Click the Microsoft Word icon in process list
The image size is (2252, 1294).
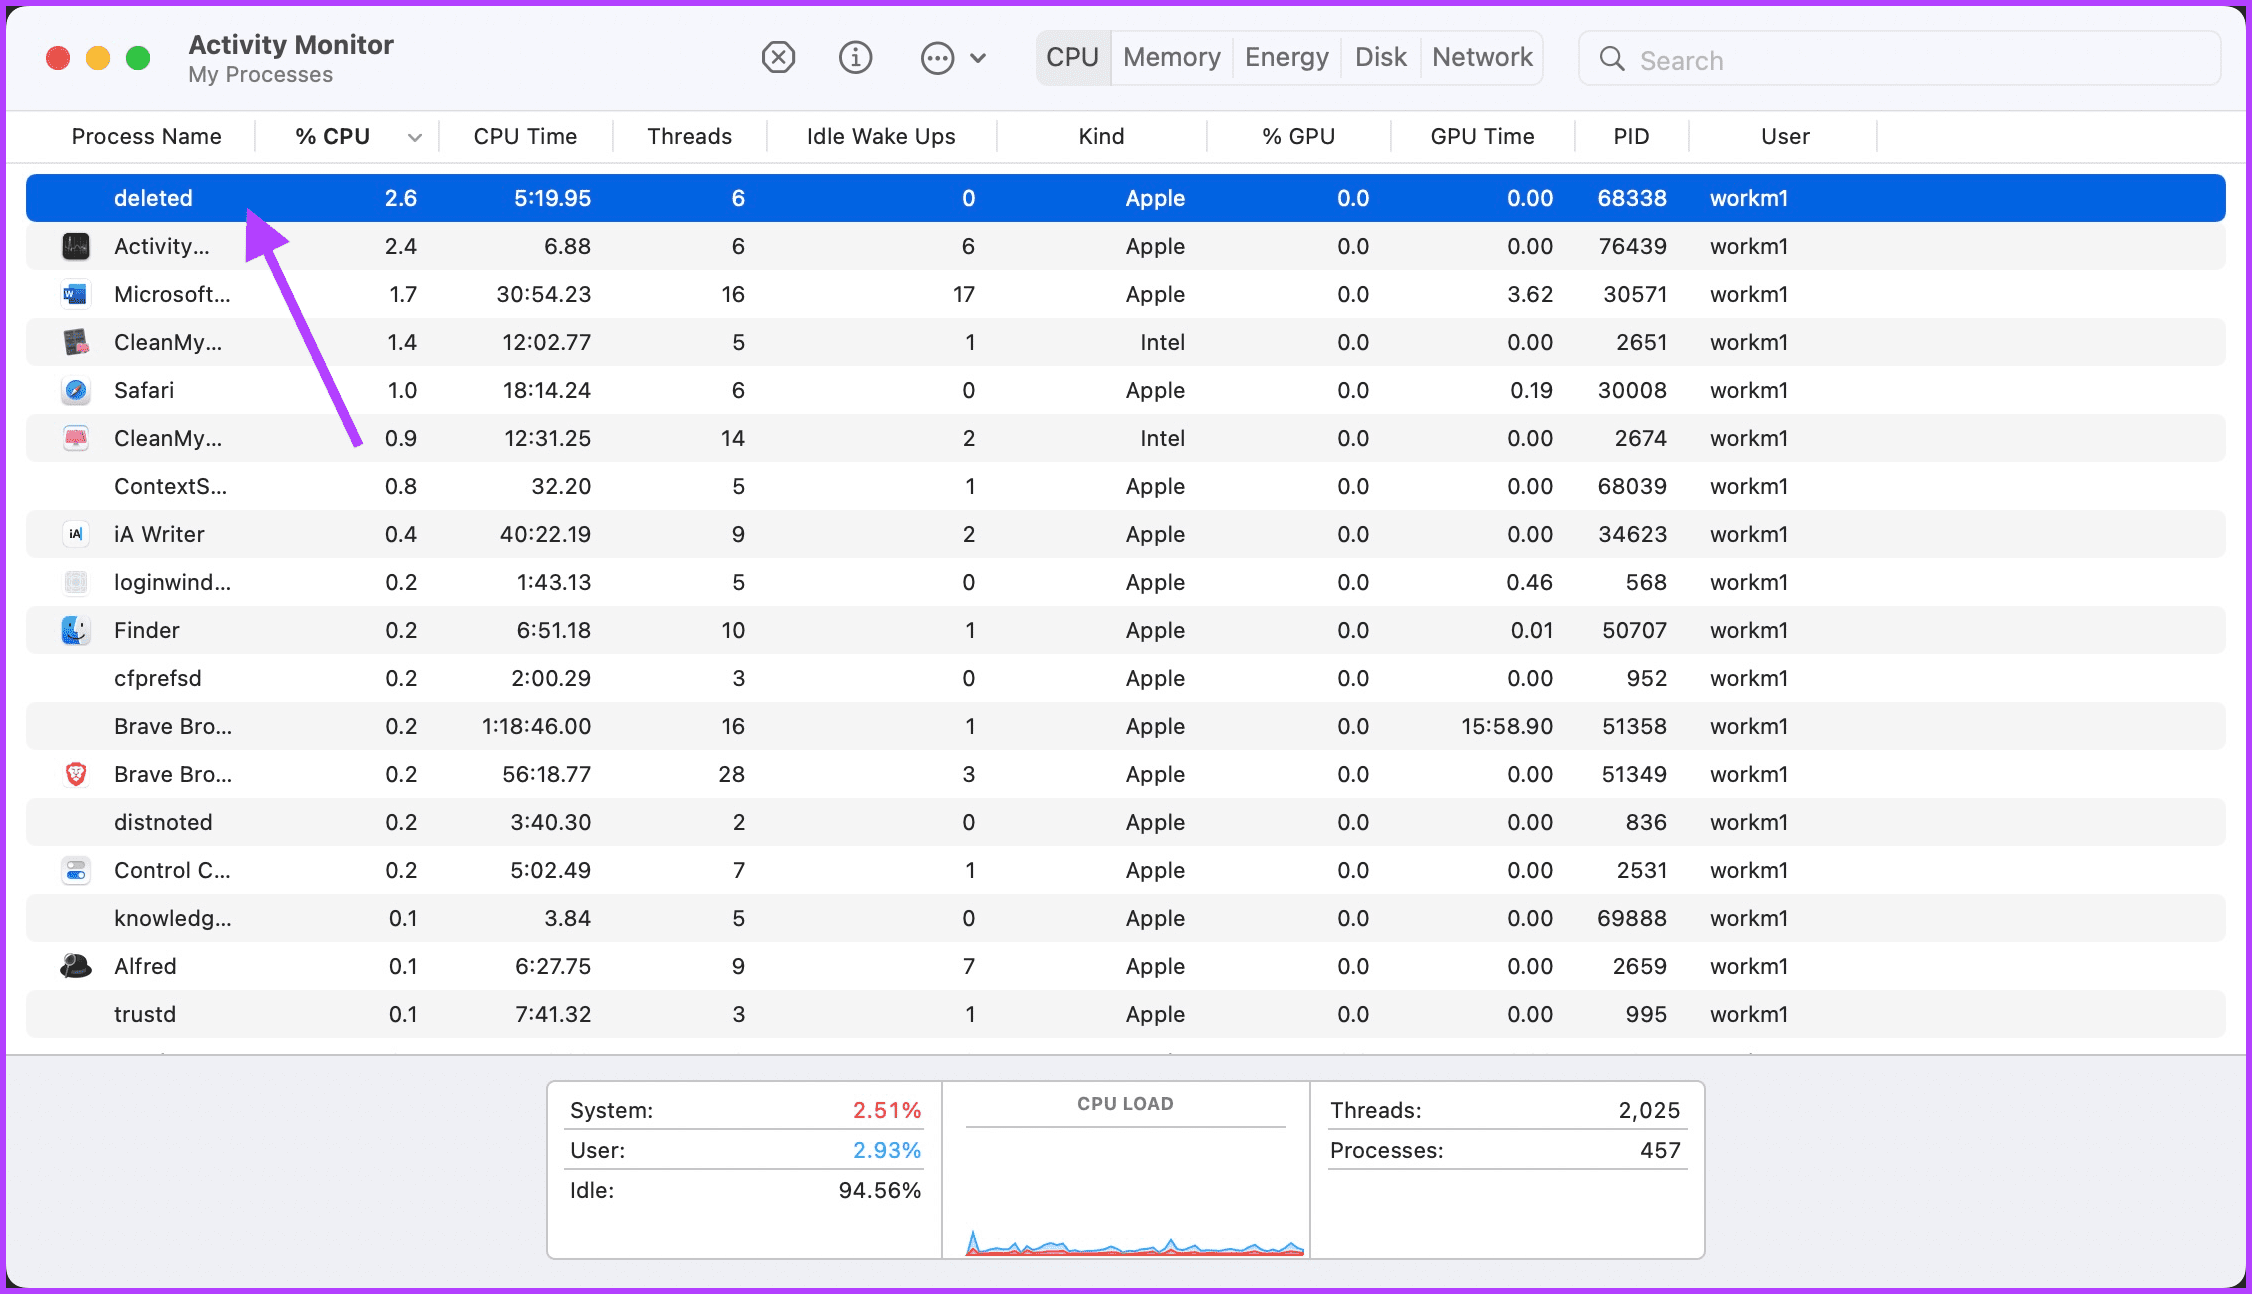(x=76, y=294)
